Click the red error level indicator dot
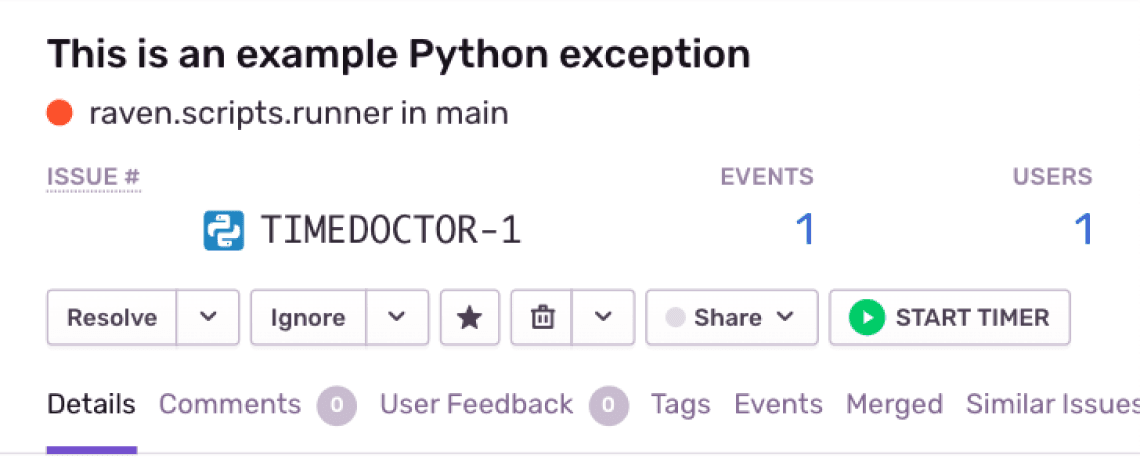The width and height of the screenshot is (1140, 466). (59, 113)
